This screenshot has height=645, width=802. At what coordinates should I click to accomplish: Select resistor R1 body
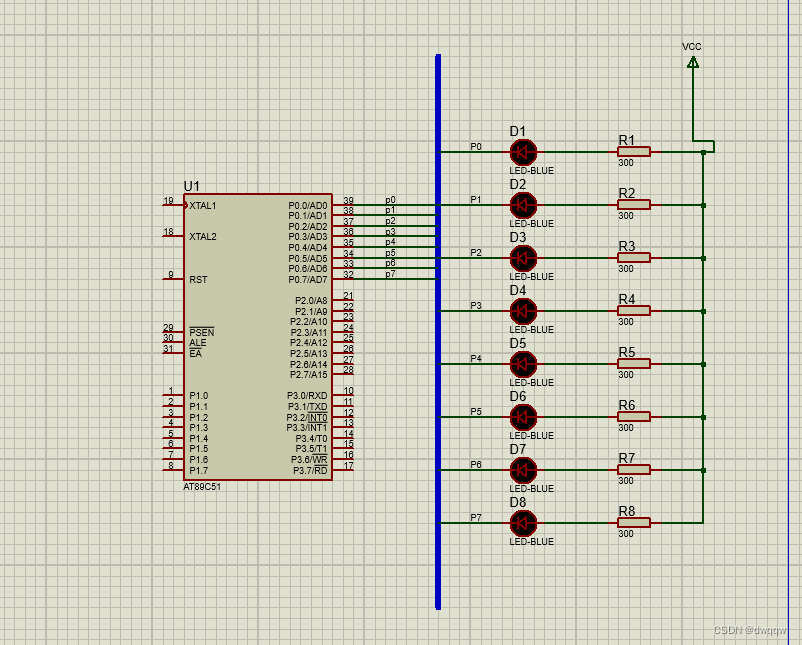(634, 151)
